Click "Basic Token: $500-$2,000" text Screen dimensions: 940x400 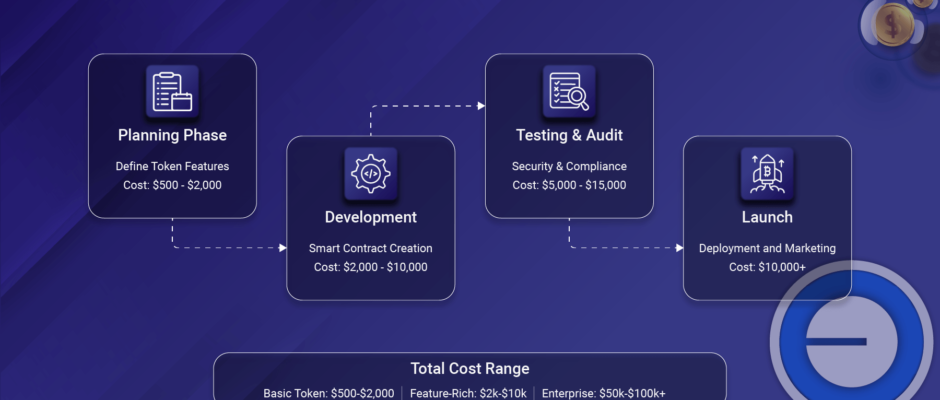point(329,393)
